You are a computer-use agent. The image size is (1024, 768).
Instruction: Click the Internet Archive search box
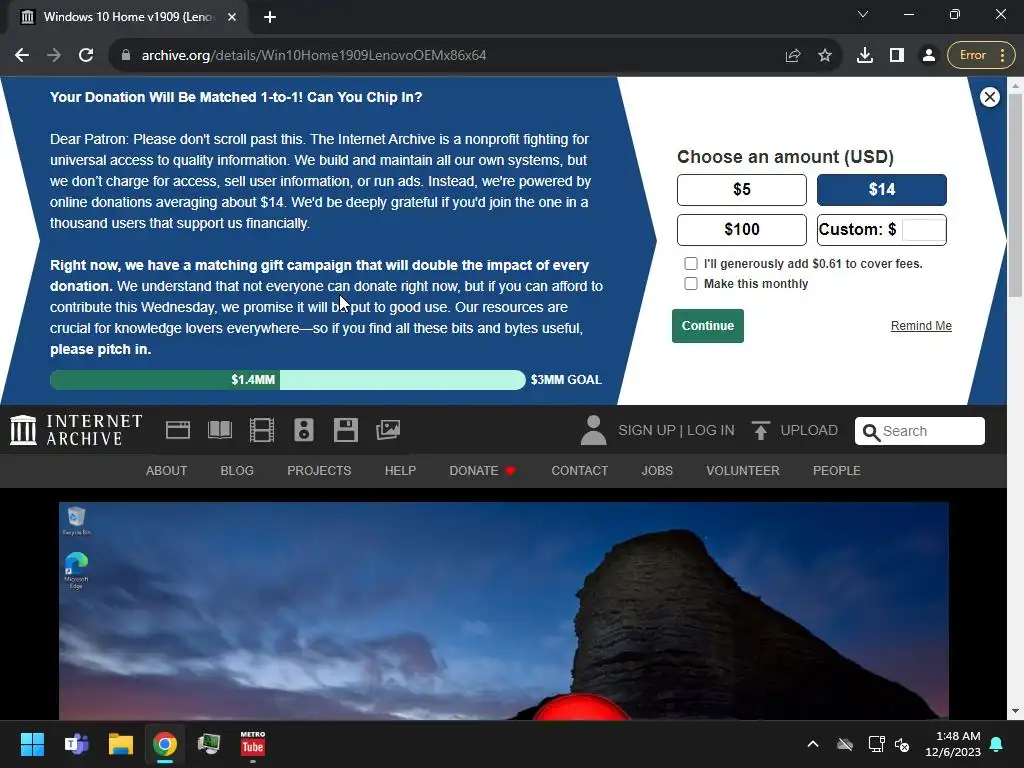click(920, 431)
